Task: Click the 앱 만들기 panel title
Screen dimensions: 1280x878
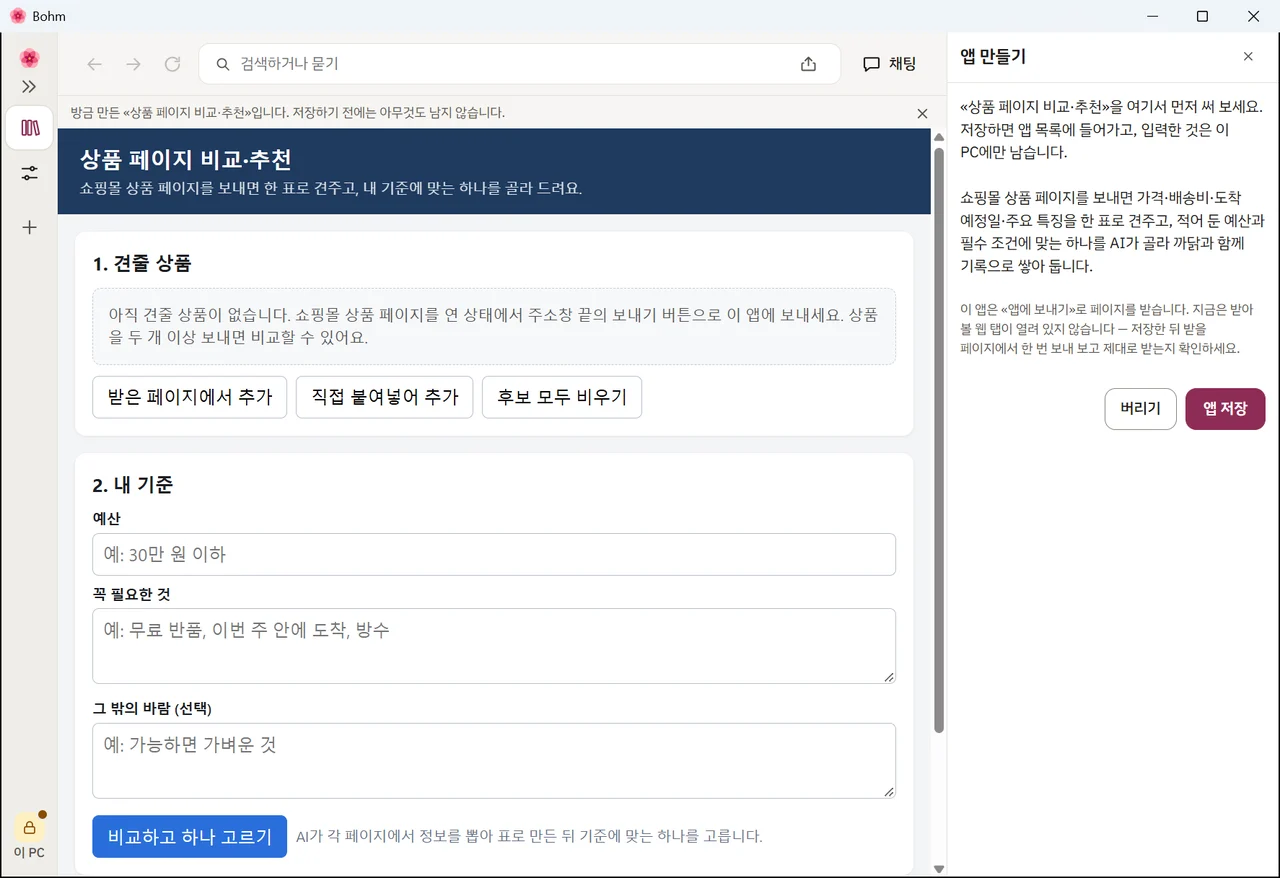Action: [993, 57]
